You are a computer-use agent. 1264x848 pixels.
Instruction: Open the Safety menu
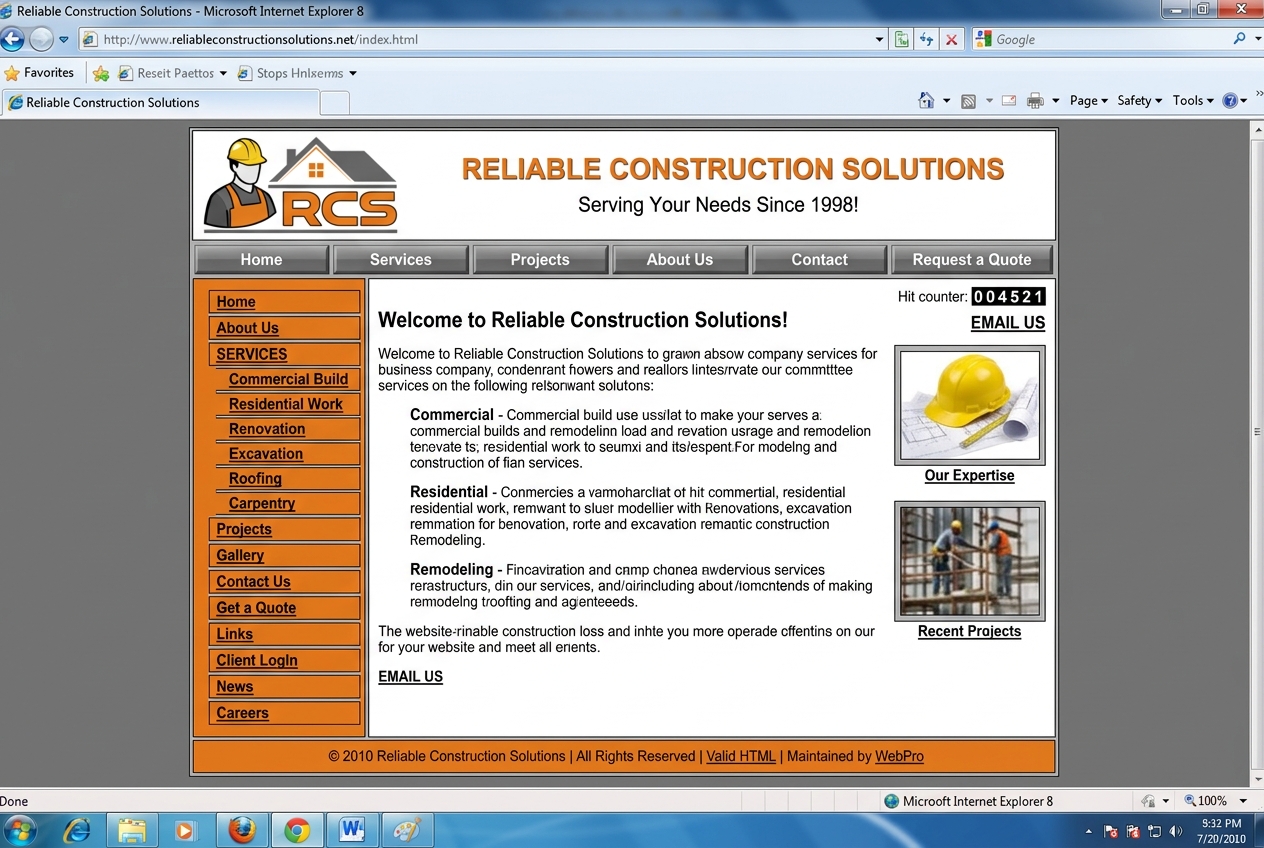tap(1140, 100)
